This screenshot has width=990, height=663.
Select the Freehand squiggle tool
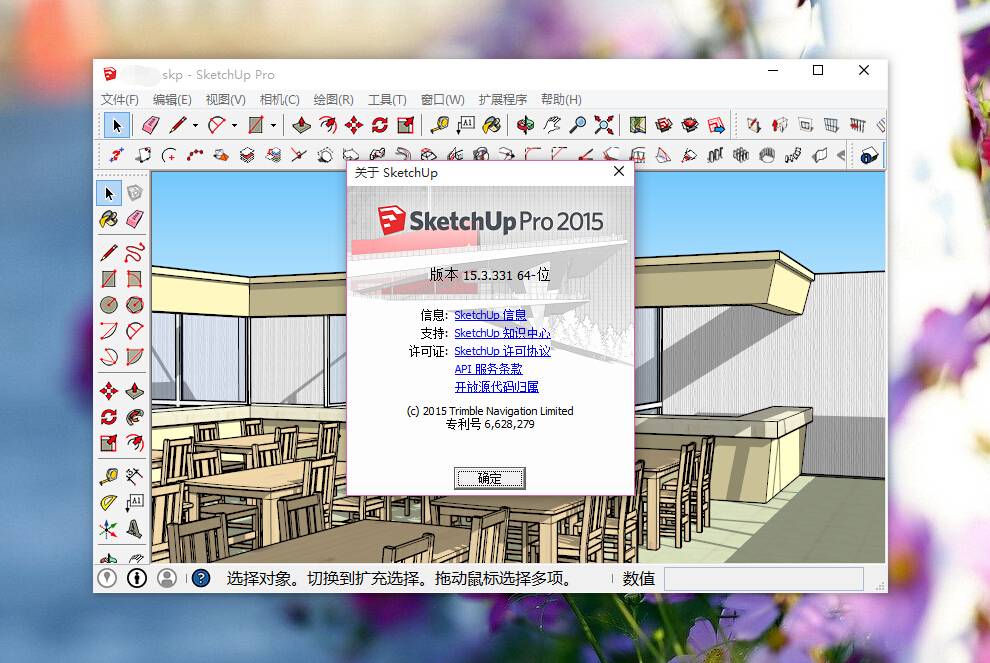[x=134, y=253]
